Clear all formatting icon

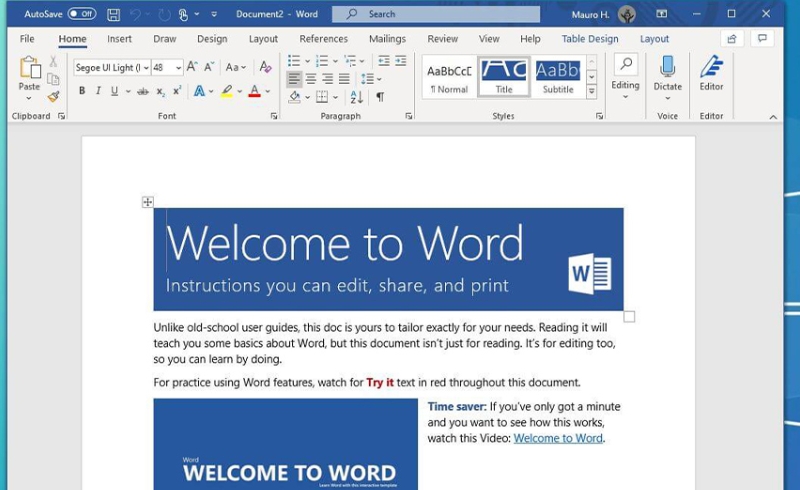pos(265,66)
